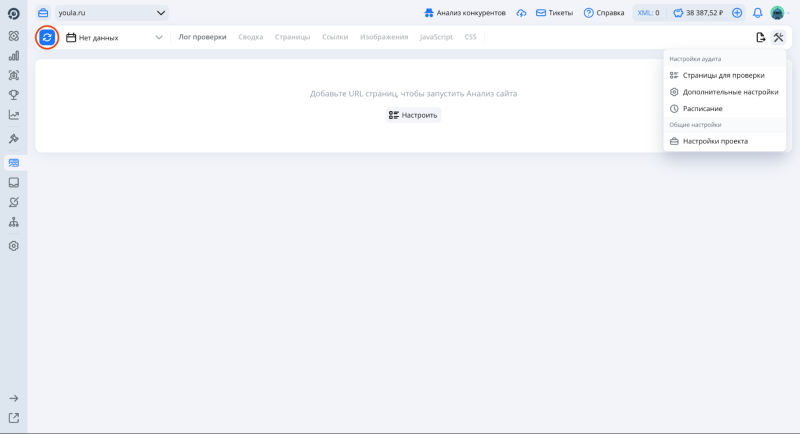Click the plus icon to add balance
800x434 pixels.
pos(737,13)
